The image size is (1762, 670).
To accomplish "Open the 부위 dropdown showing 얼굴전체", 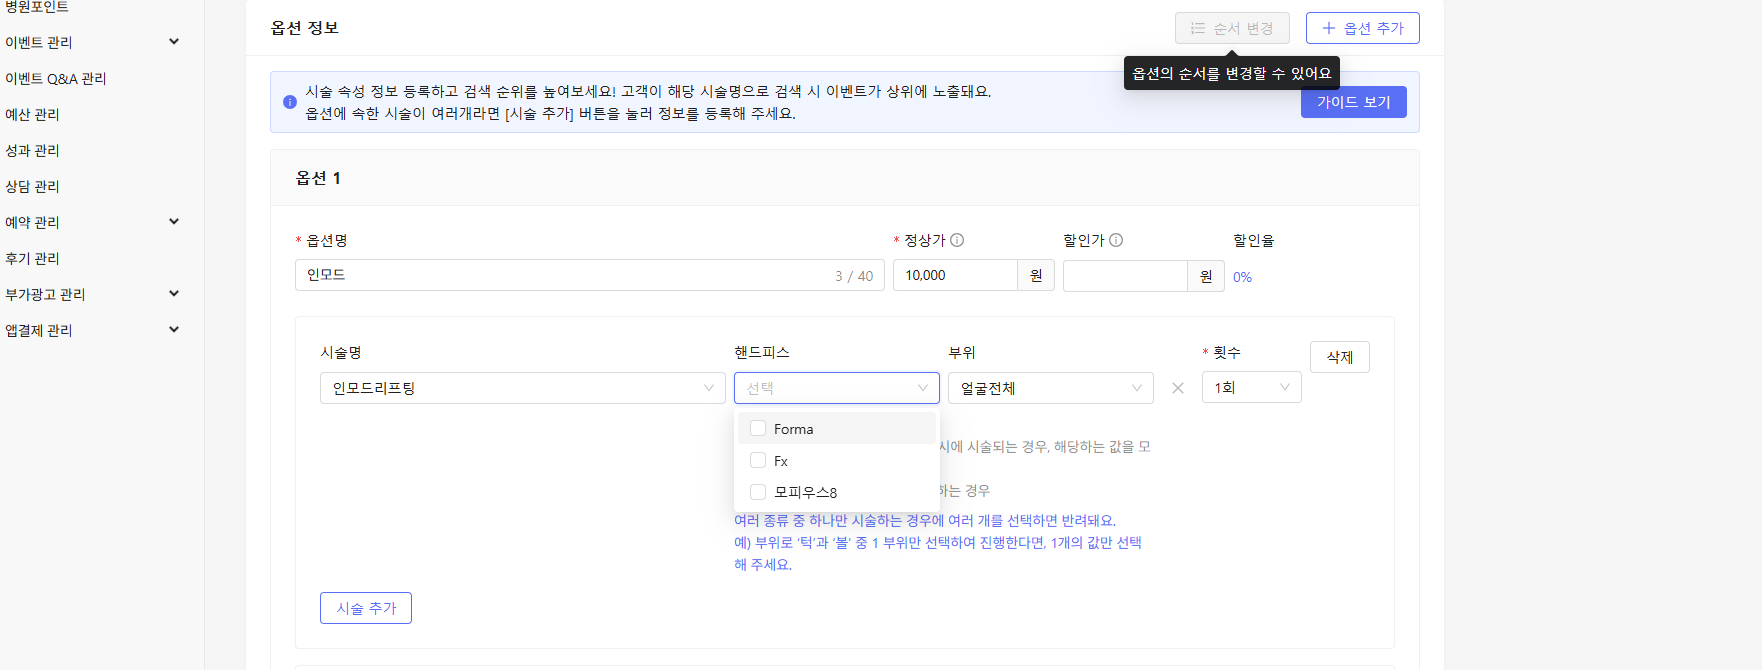I will point(1050,388).
